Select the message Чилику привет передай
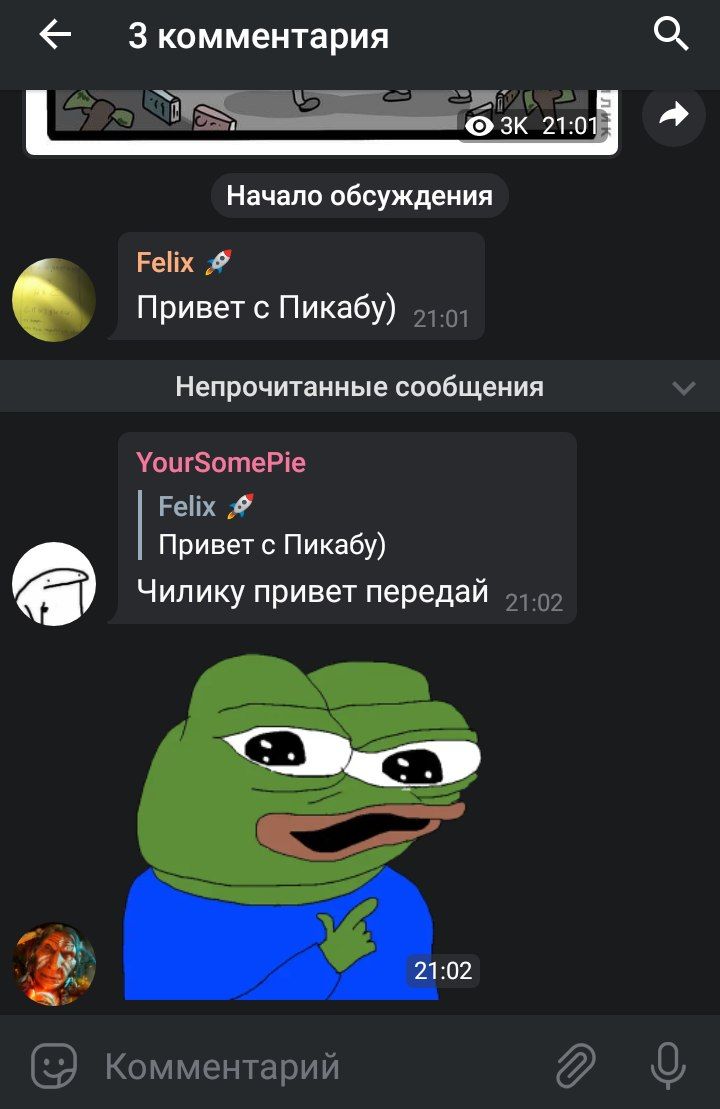The image size is (720, 1109). pyautogui.click(x=313, y=591)
